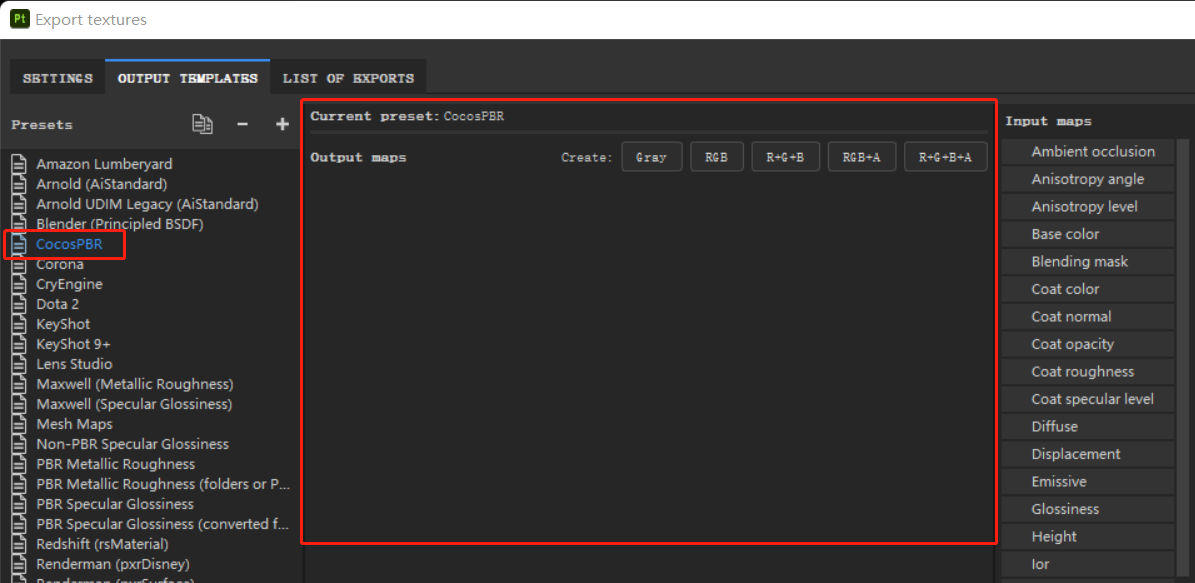Screen dimensions: 1195x583
Task: Click the Base color input map
Action: coord(1088,234)
